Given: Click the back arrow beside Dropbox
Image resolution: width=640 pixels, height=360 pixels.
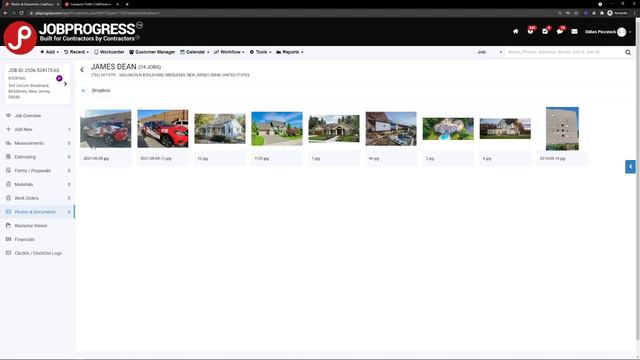Looking at the screenshot, I should coord(84,91).
